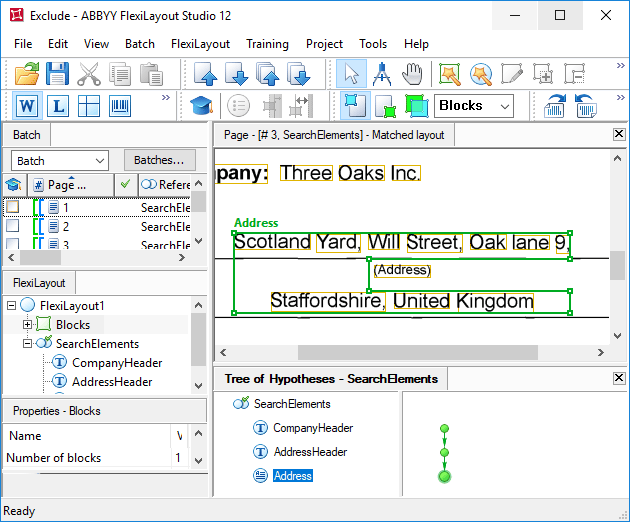Toggle the blue block frame display button
The image size is (630, 522).
coord(355,106)
